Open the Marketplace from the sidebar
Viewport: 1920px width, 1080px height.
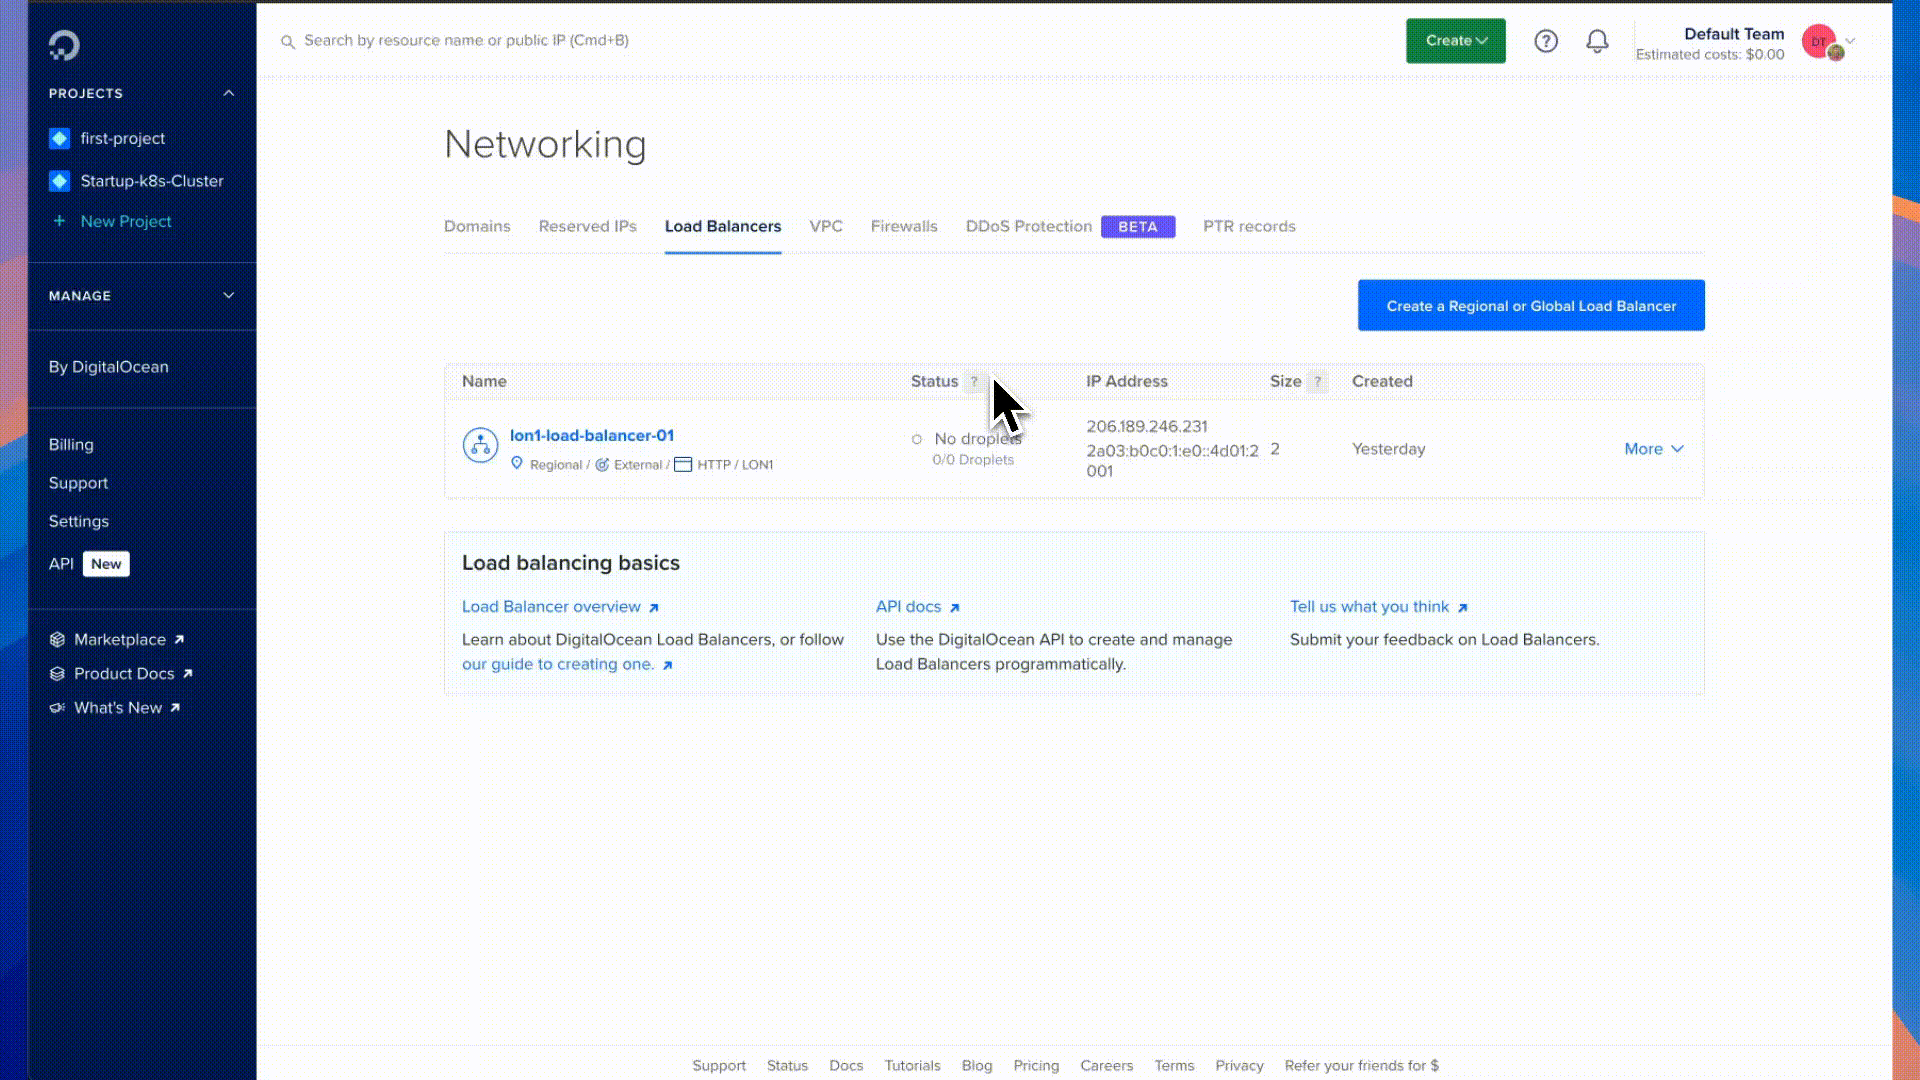pos(120,639)
